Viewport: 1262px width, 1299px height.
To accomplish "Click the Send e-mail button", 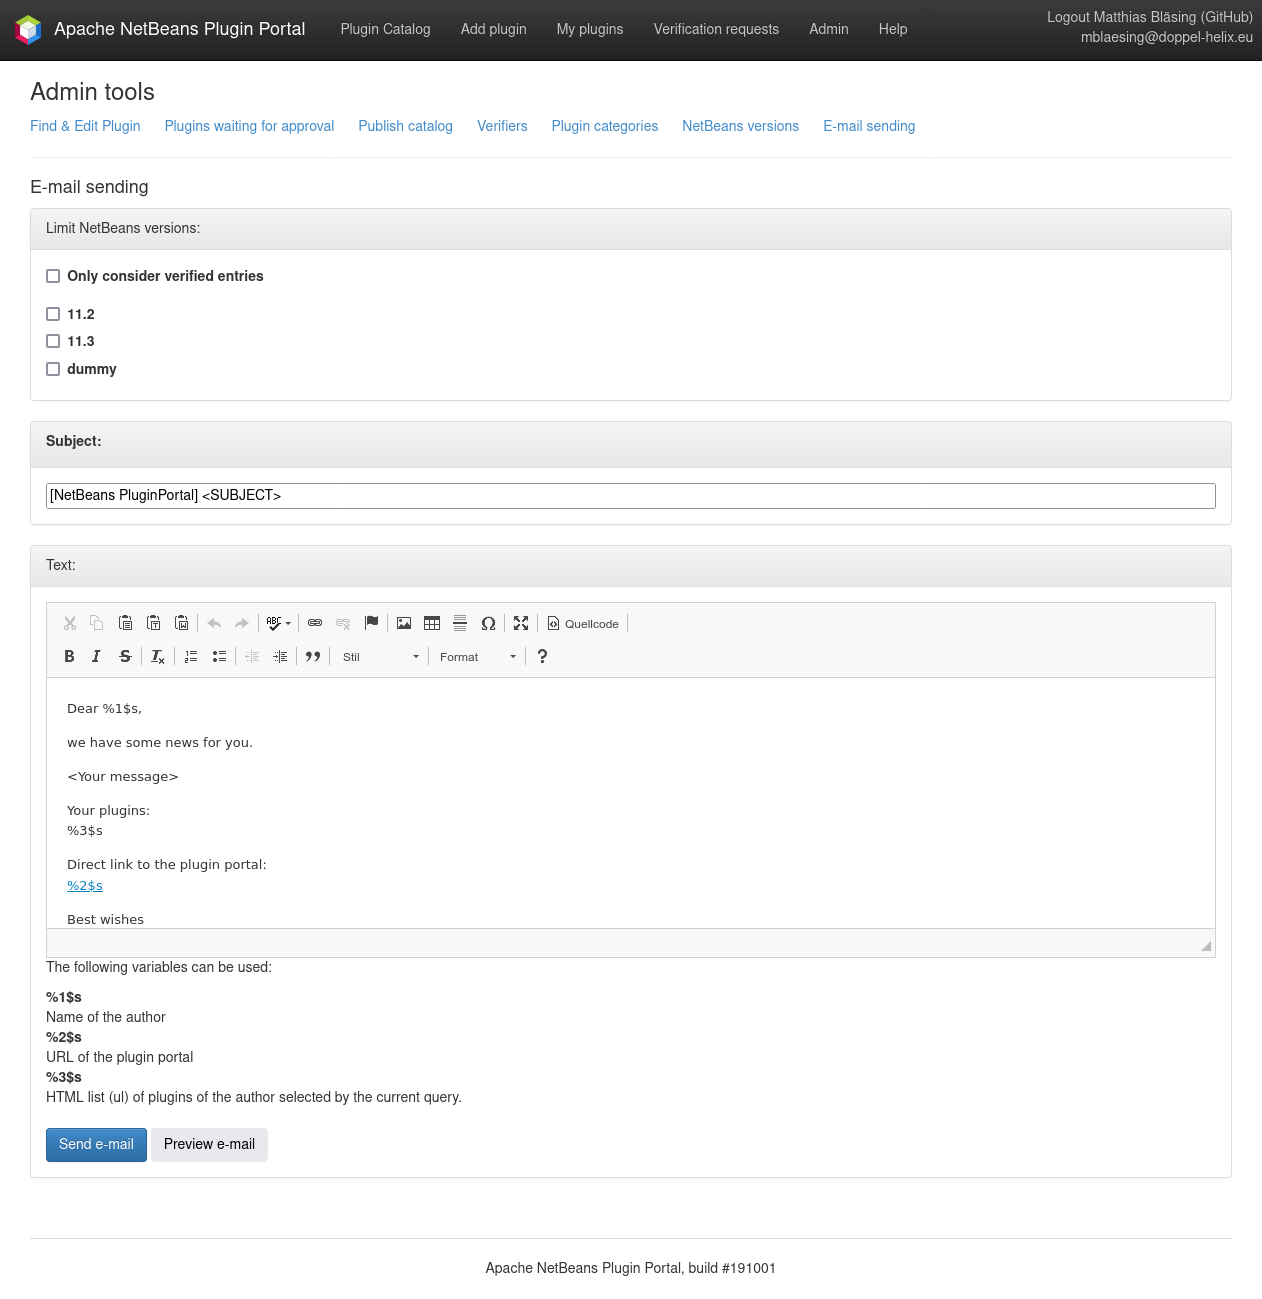I will click(96, 1145).
